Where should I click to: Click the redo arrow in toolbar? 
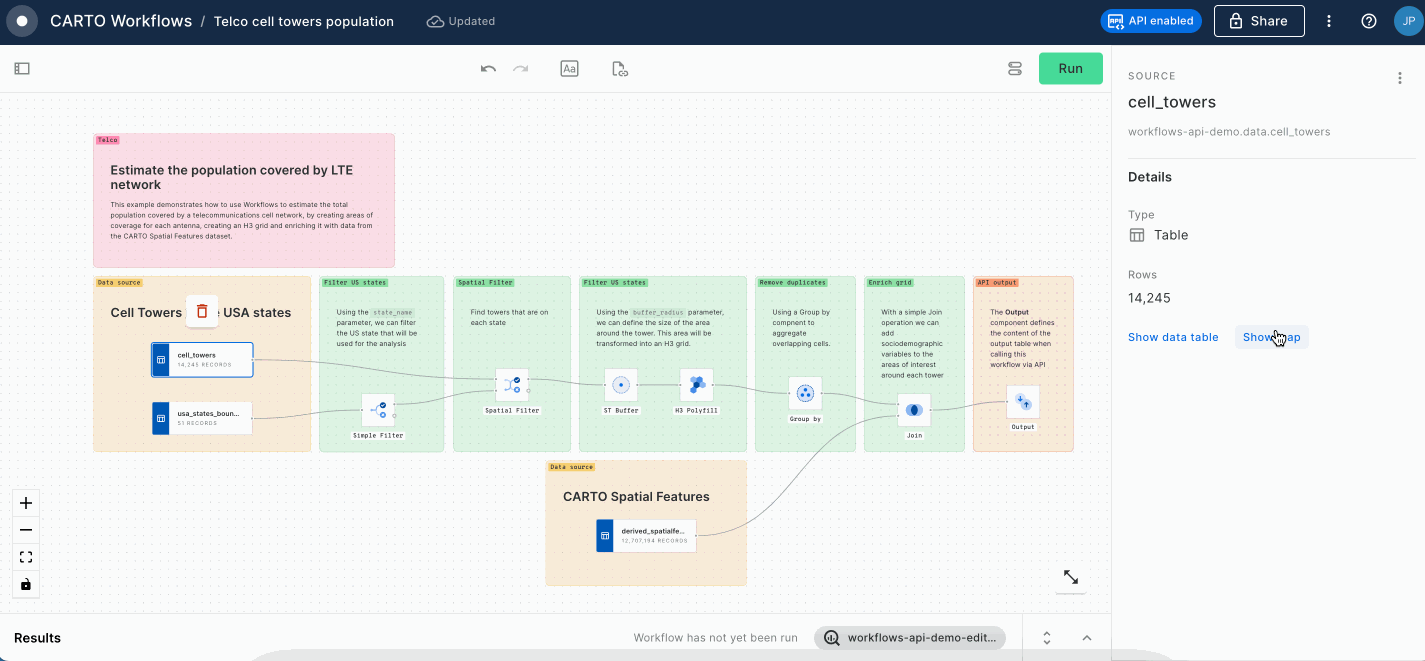click(520, 69)
